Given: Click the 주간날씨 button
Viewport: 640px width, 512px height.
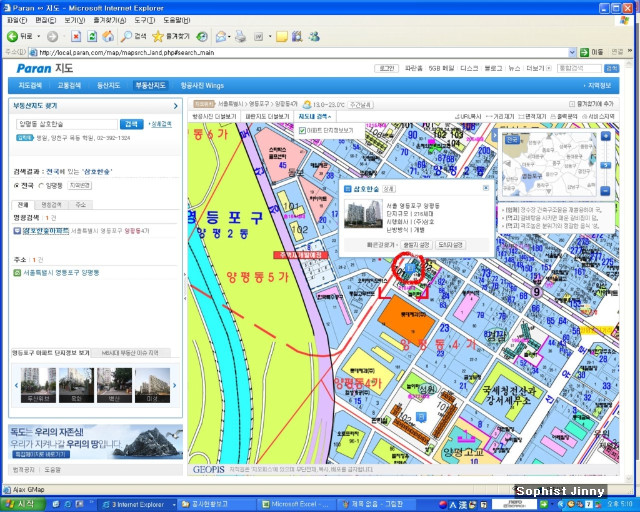Looking at the screenshot, I should click(361, 105).
